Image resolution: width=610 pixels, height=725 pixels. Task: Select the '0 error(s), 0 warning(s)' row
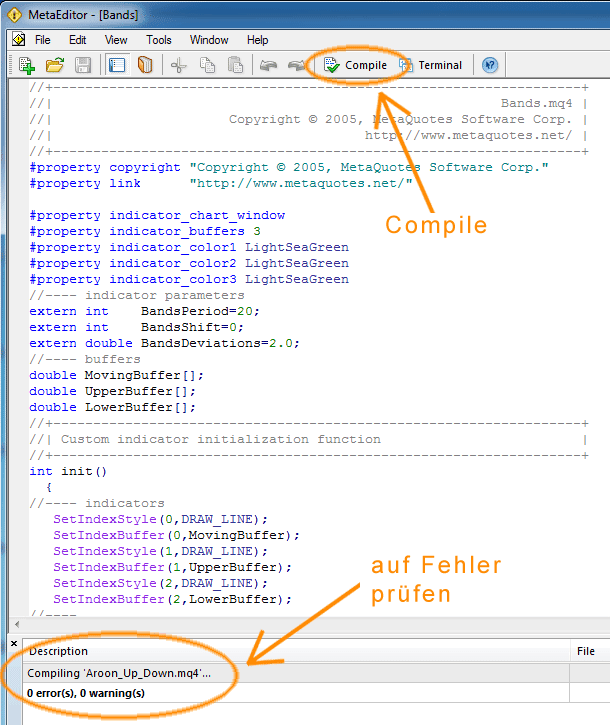[296, 693]
